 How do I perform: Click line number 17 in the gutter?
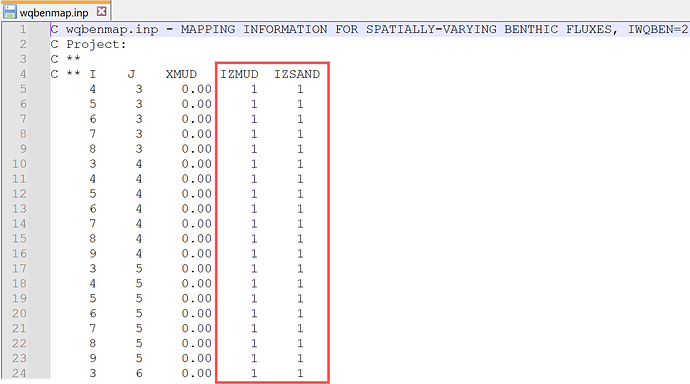[19, 269]
